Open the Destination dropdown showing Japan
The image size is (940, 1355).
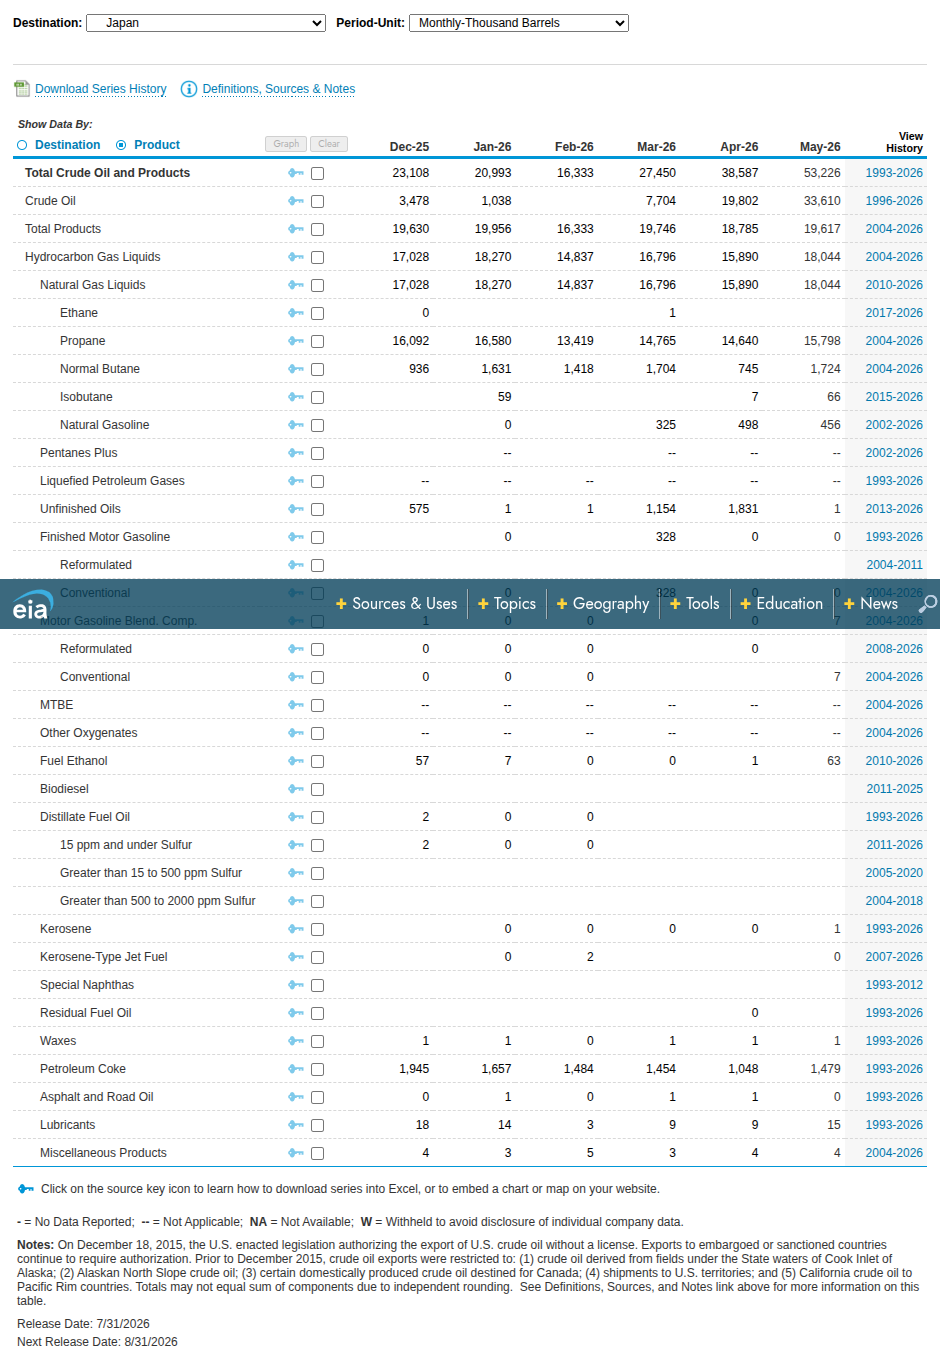[x=206, y=23]
